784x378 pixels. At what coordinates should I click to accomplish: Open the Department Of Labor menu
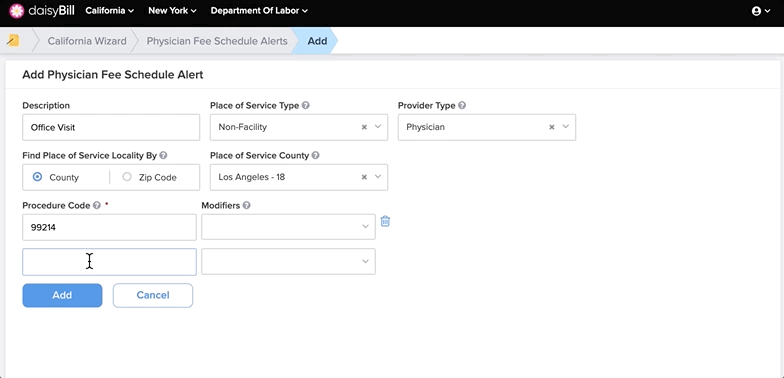pyautogui.click(x=259, y=10)
